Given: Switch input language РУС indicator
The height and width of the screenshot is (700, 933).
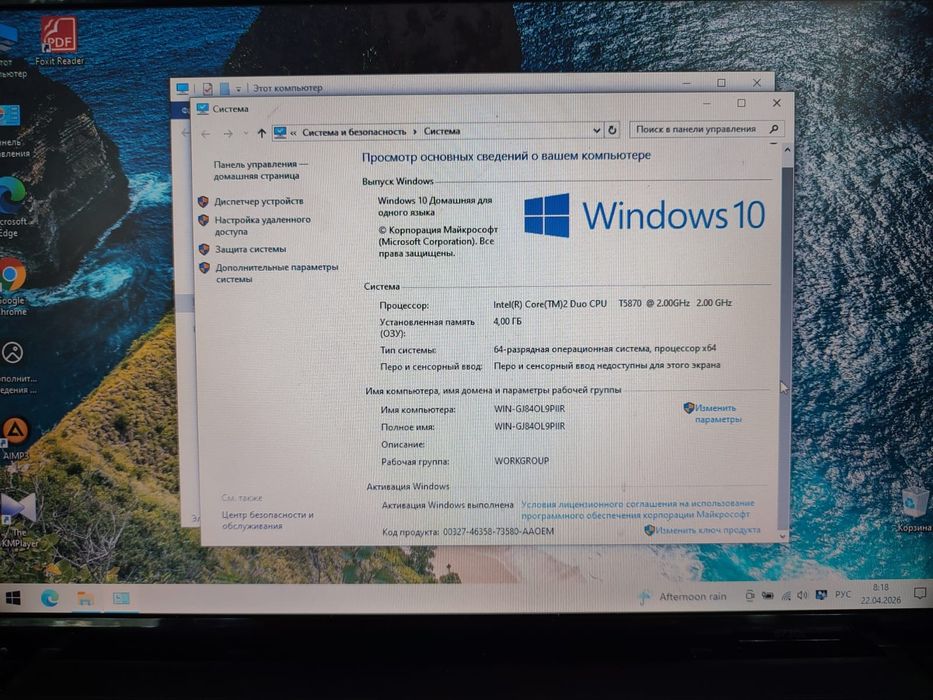Looking at the screenshot, I should coord(843,594).
